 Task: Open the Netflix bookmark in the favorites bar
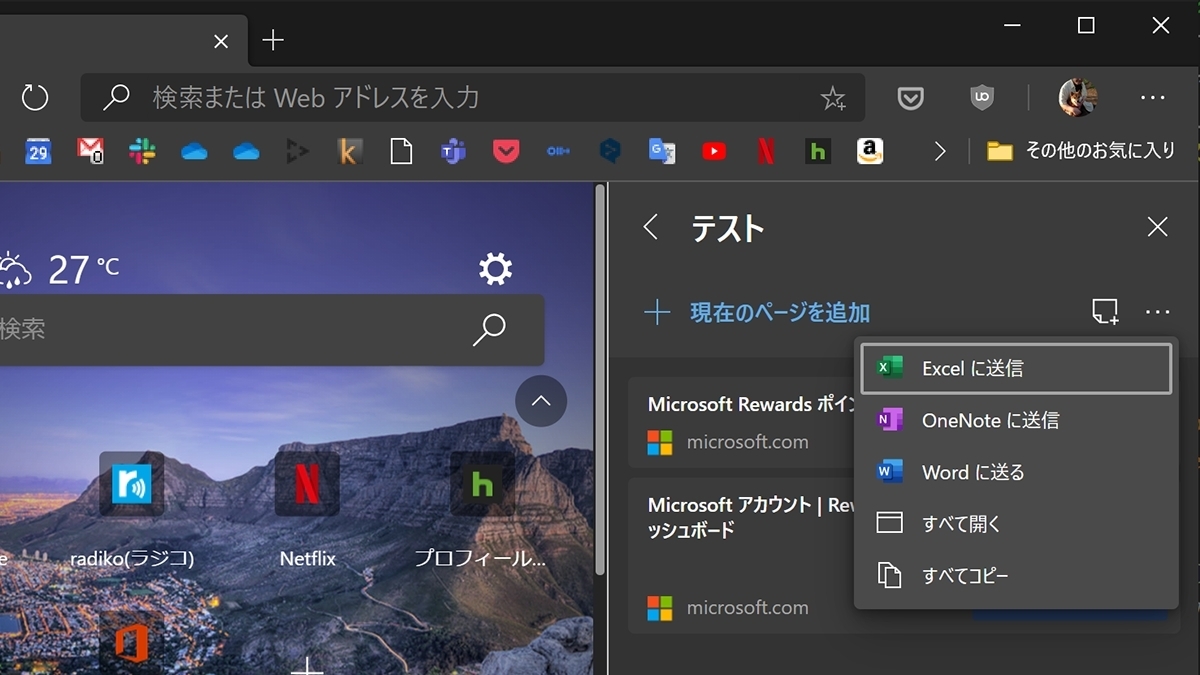(766, 151)
